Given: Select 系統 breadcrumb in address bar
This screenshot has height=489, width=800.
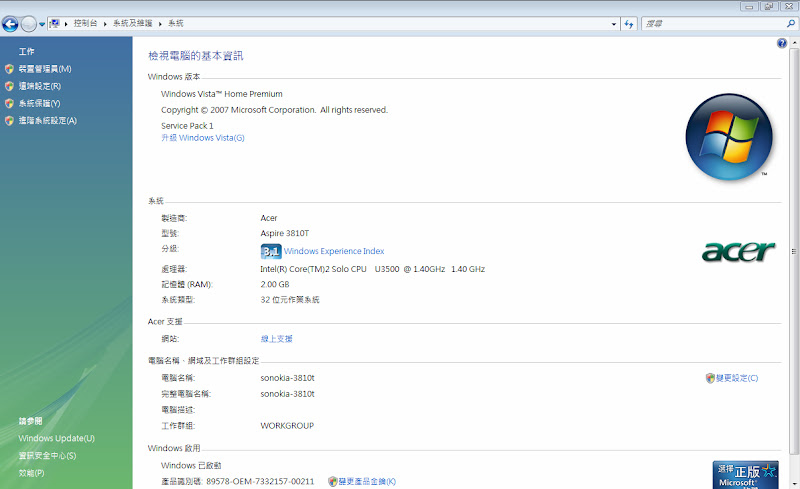Looking at the screenshot, I should click(176, 23).
